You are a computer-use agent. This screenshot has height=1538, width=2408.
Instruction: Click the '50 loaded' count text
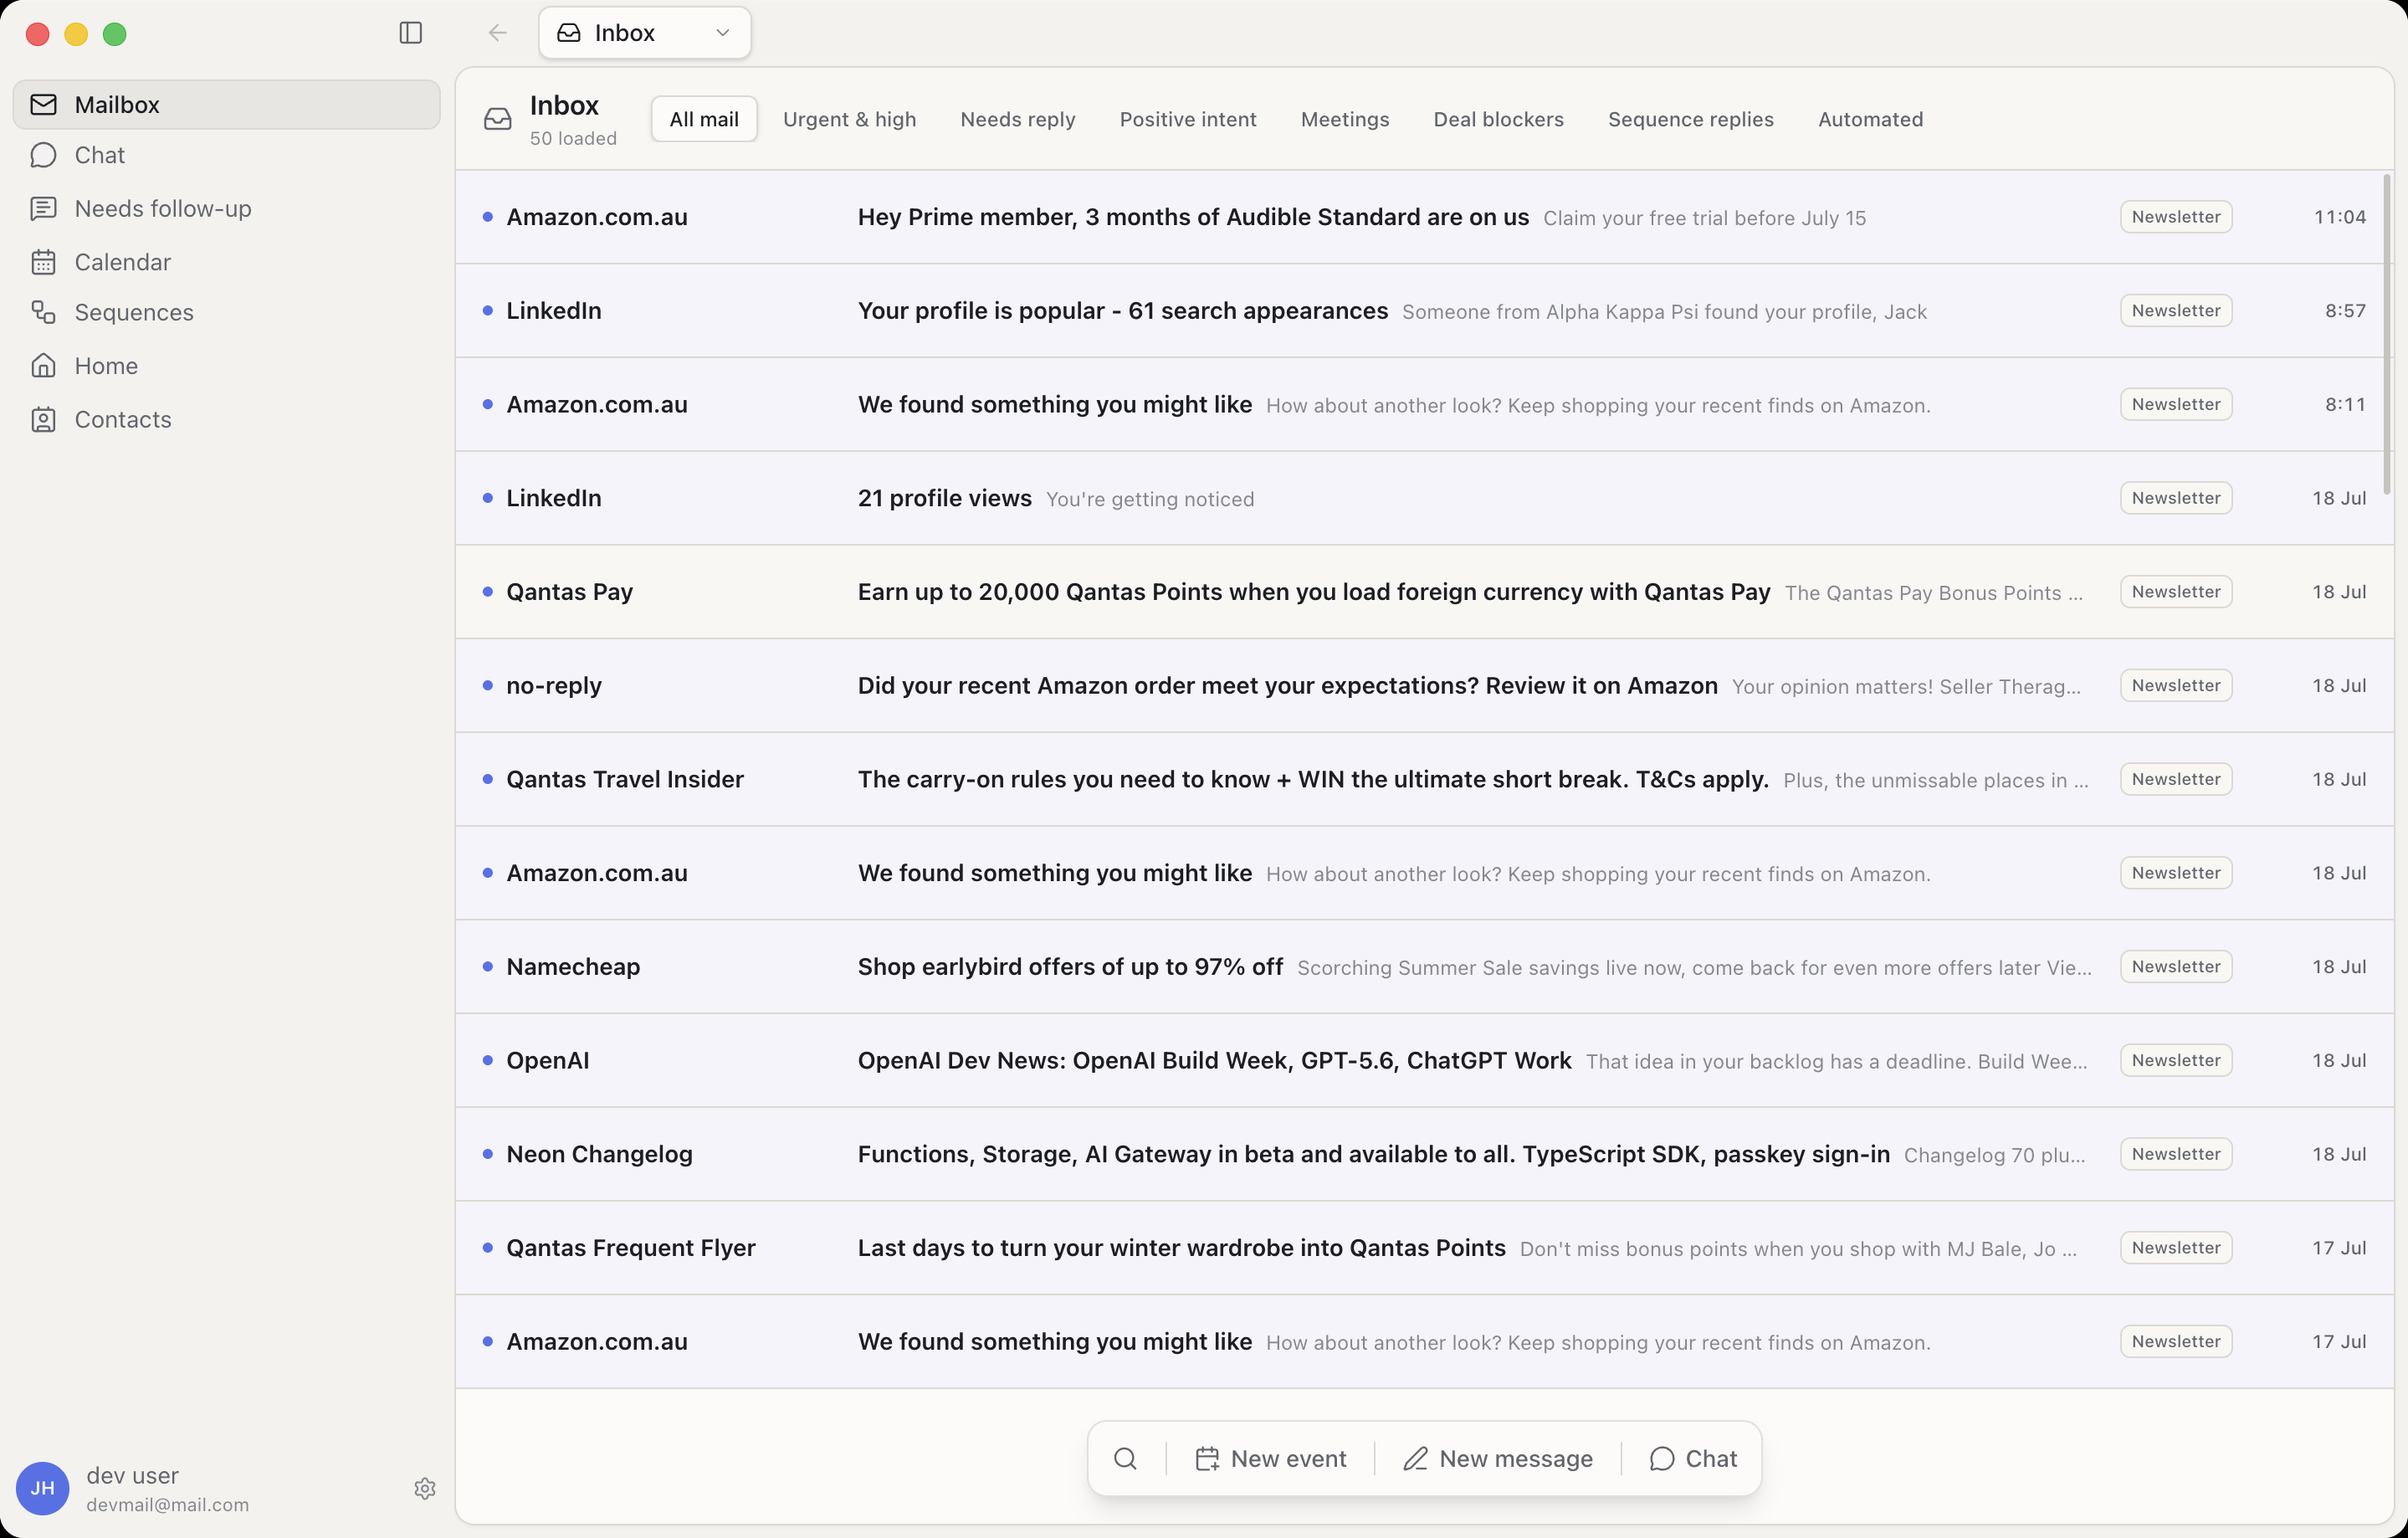(x=573, y=138)
